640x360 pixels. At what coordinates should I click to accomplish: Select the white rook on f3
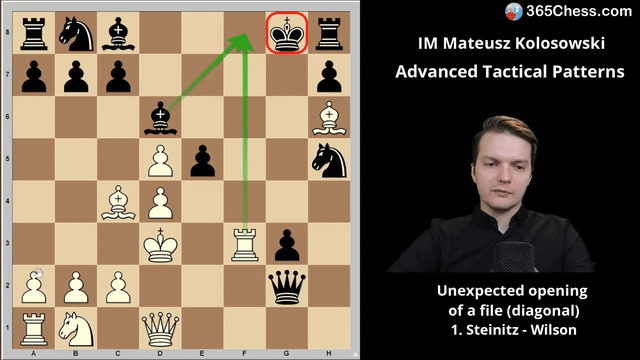(245, 245)
